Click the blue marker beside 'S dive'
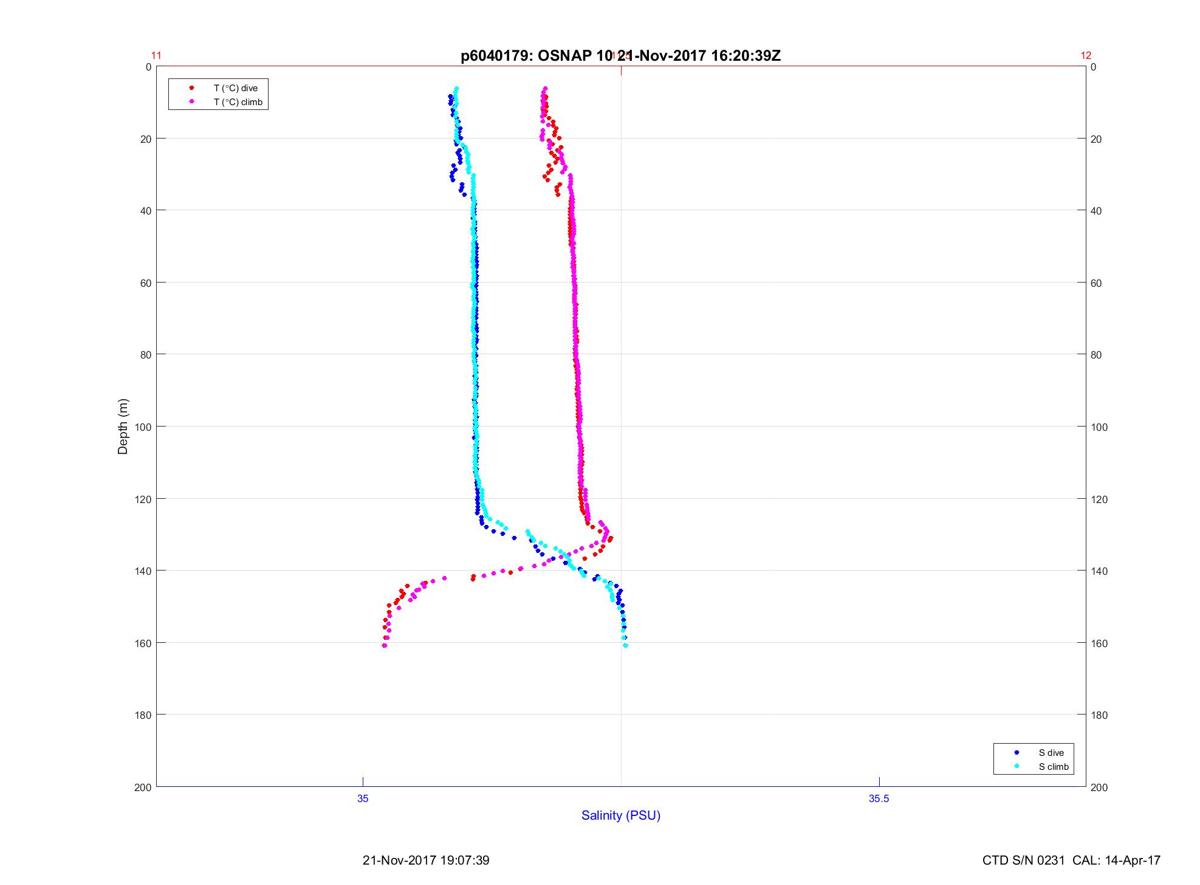 1016,752
